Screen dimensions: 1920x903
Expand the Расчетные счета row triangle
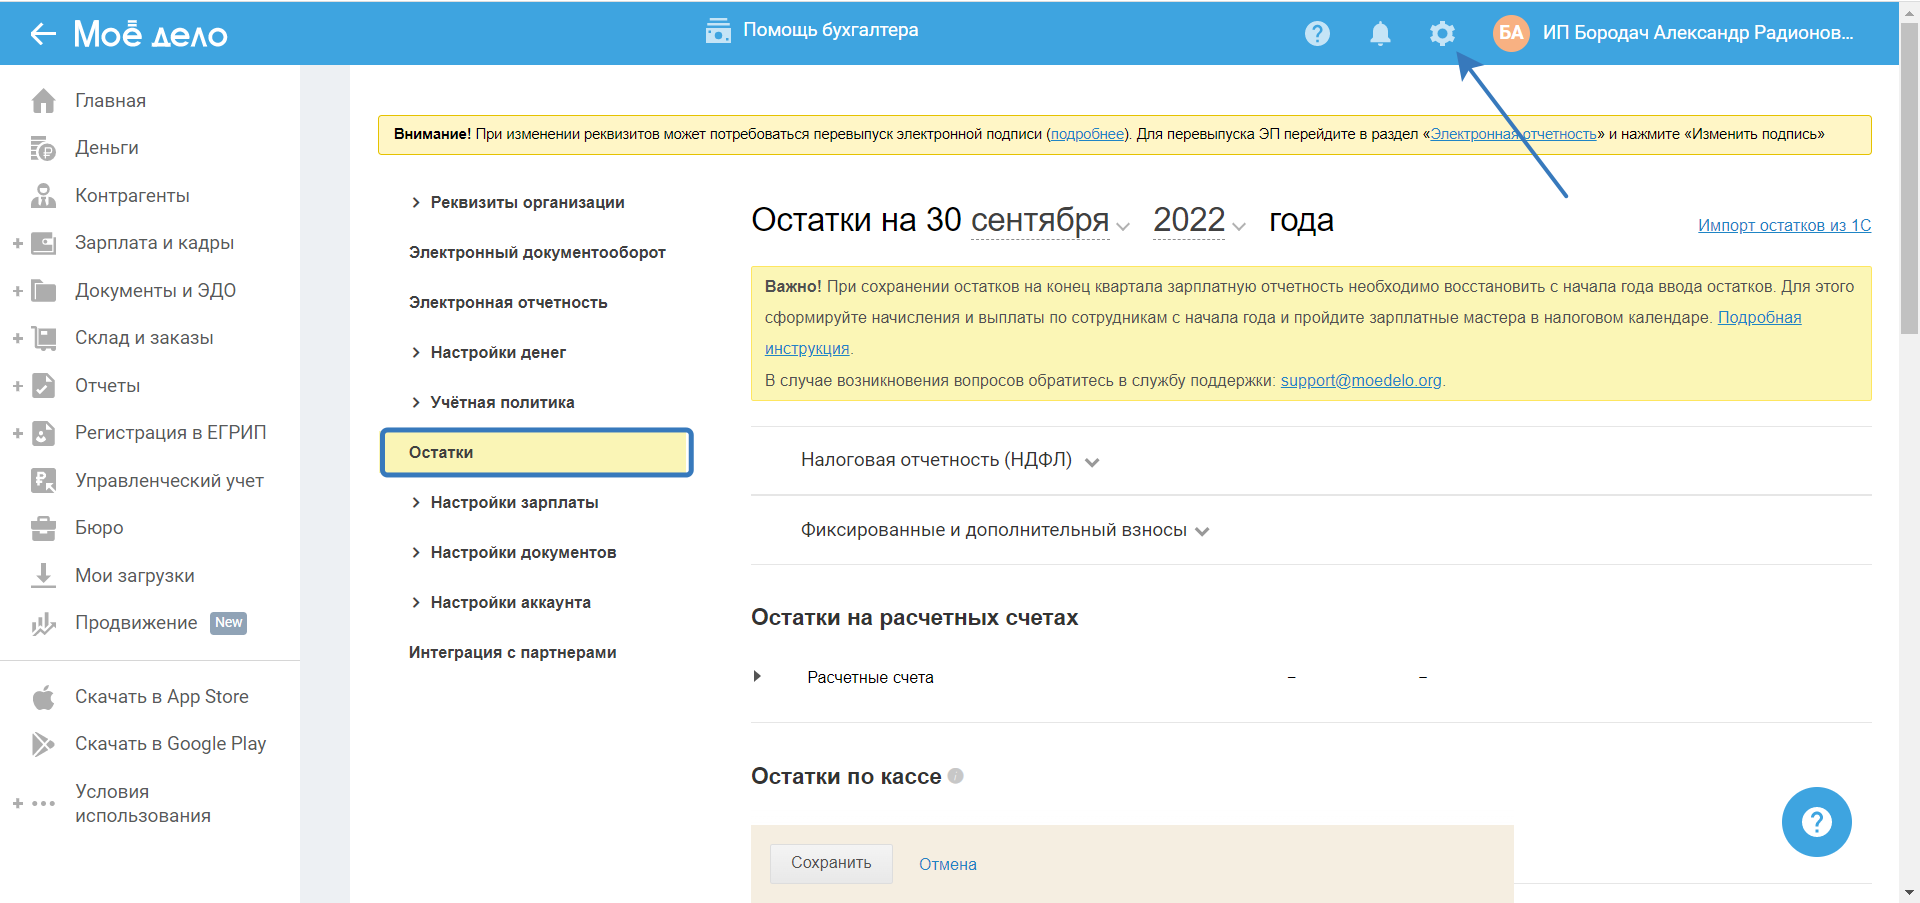[x=757, y=677]
